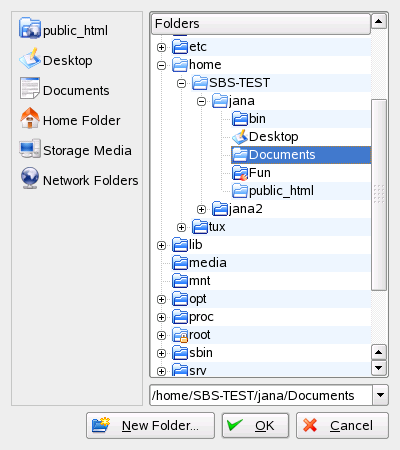Click the etc folder icon in tree
The image size is (400, 450).
click(180, 47)
